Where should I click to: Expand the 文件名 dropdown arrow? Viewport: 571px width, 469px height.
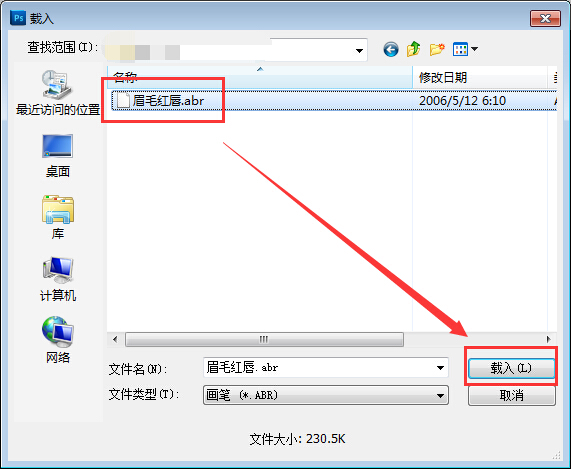[x=440, y=368]
